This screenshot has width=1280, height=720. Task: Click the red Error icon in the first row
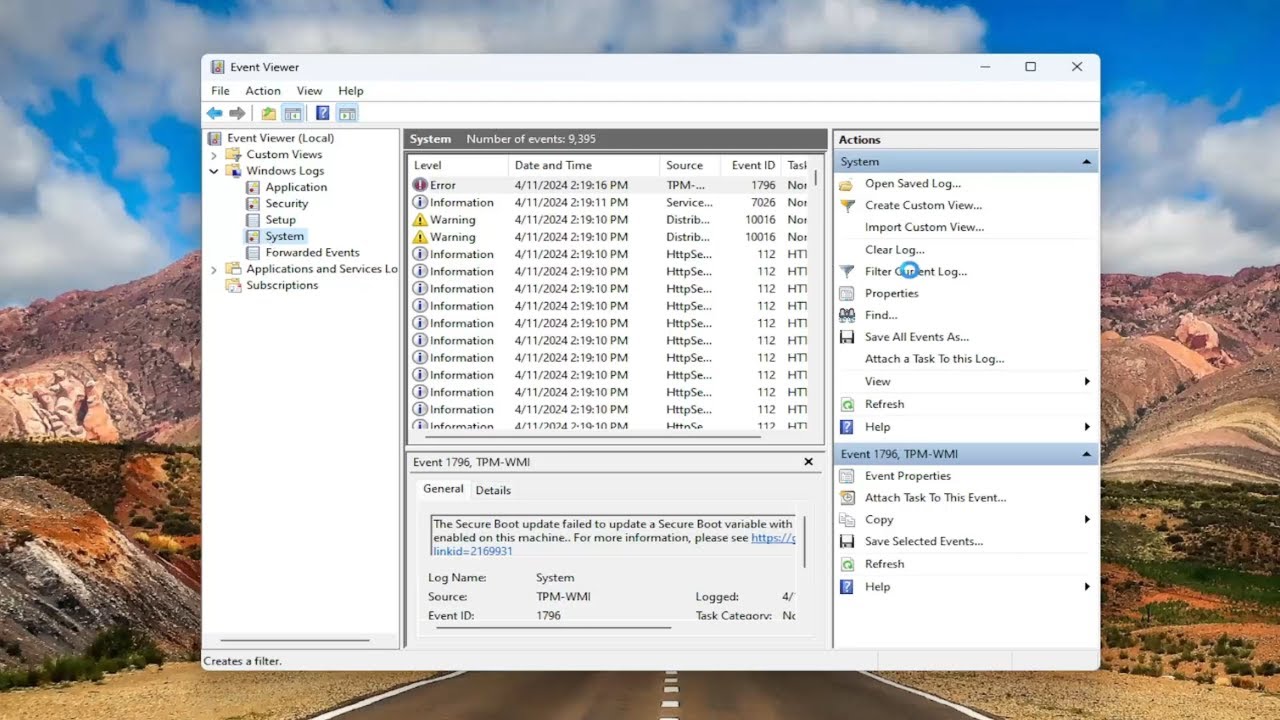pyautogui.click(x=420, y=185)
